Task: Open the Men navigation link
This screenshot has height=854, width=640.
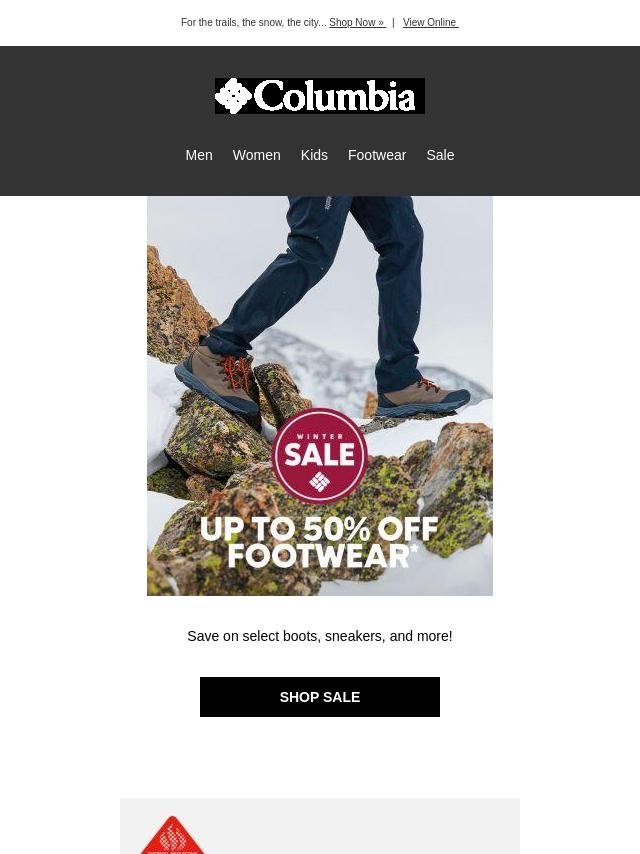Action: click(x=199, y=155)
